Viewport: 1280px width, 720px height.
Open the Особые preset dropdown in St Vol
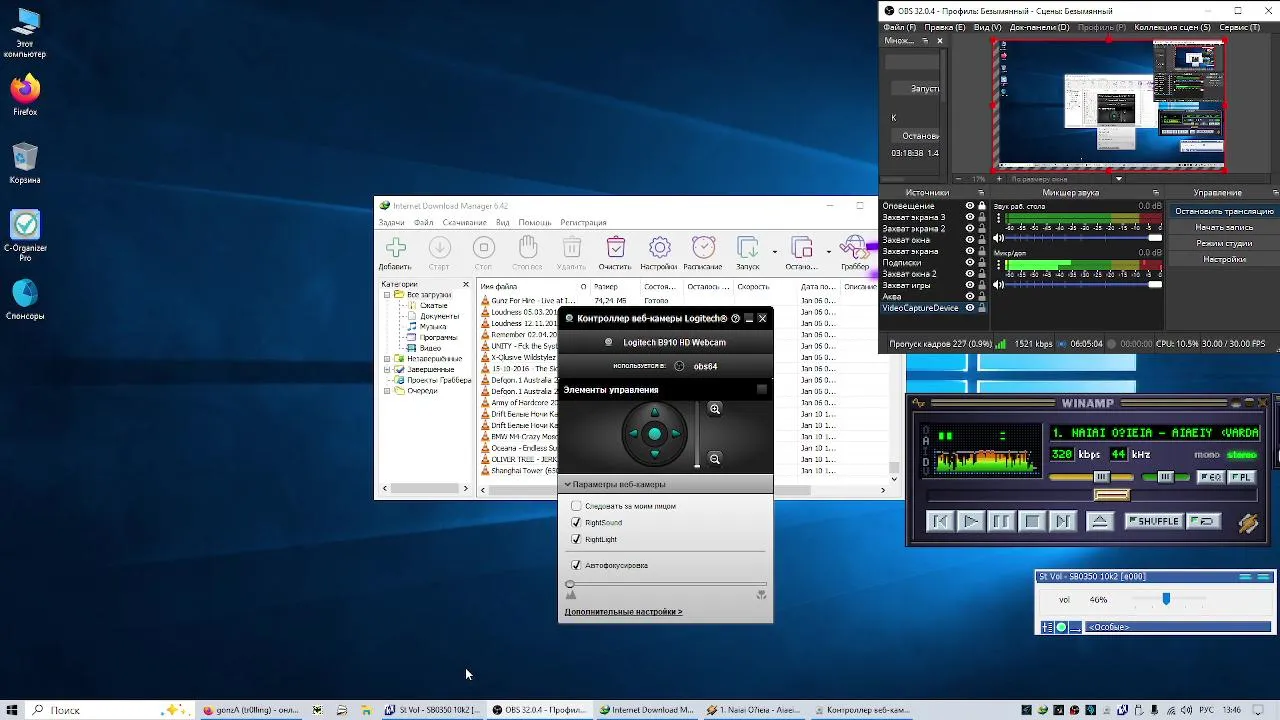point(1178,628)
